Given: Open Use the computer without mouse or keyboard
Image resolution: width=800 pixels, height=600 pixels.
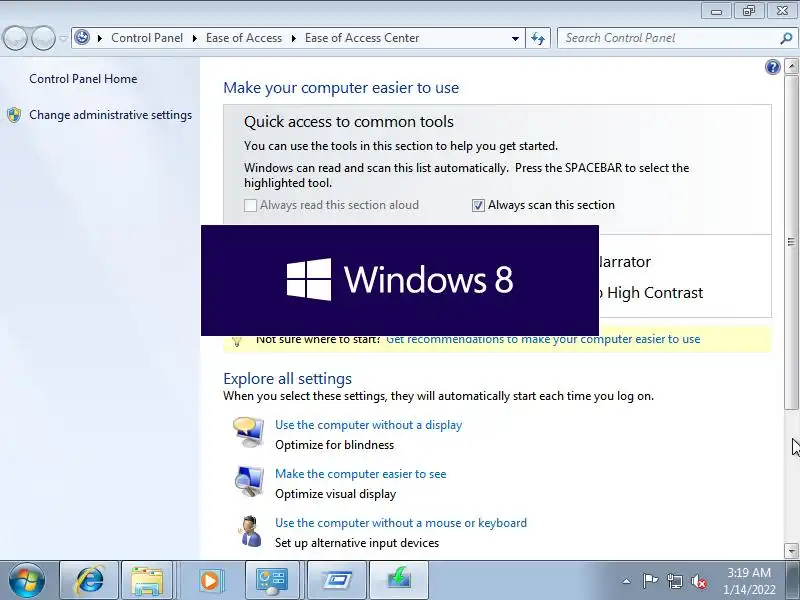Looking at the screenshot, I should click(x=401, y=523).
